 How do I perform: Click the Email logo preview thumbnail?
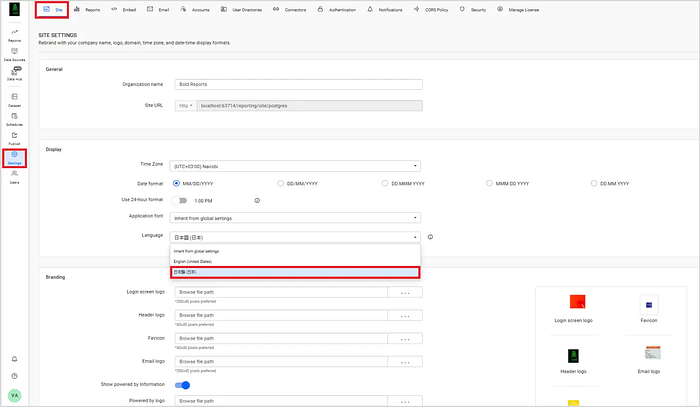point(653,353)
